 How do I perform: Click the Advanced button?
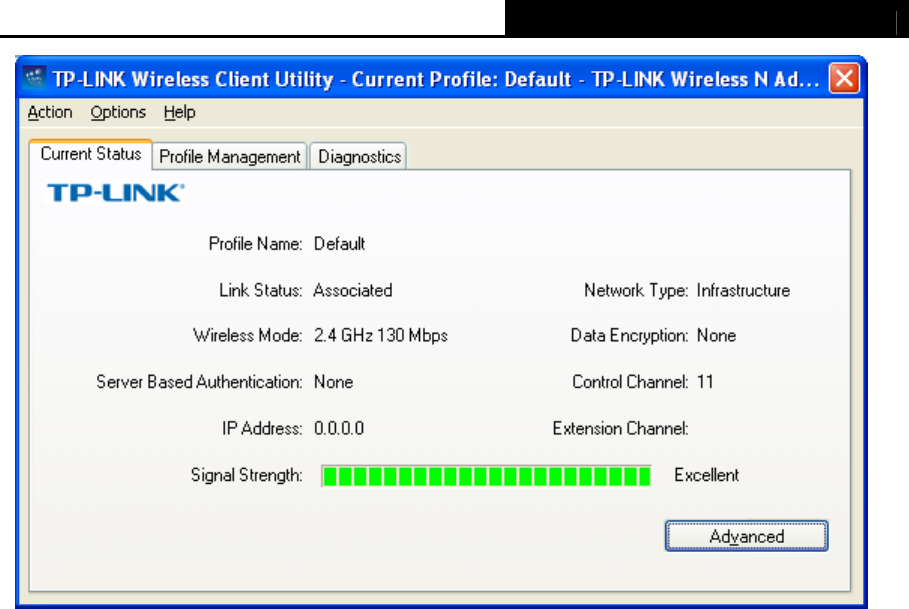click(x=746, y=536)
